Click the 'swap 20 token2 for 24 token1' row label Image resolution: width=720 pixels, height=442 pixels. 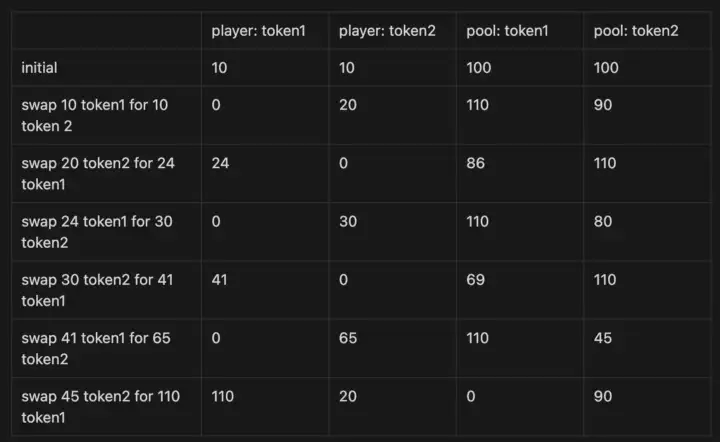click(97, 173)
